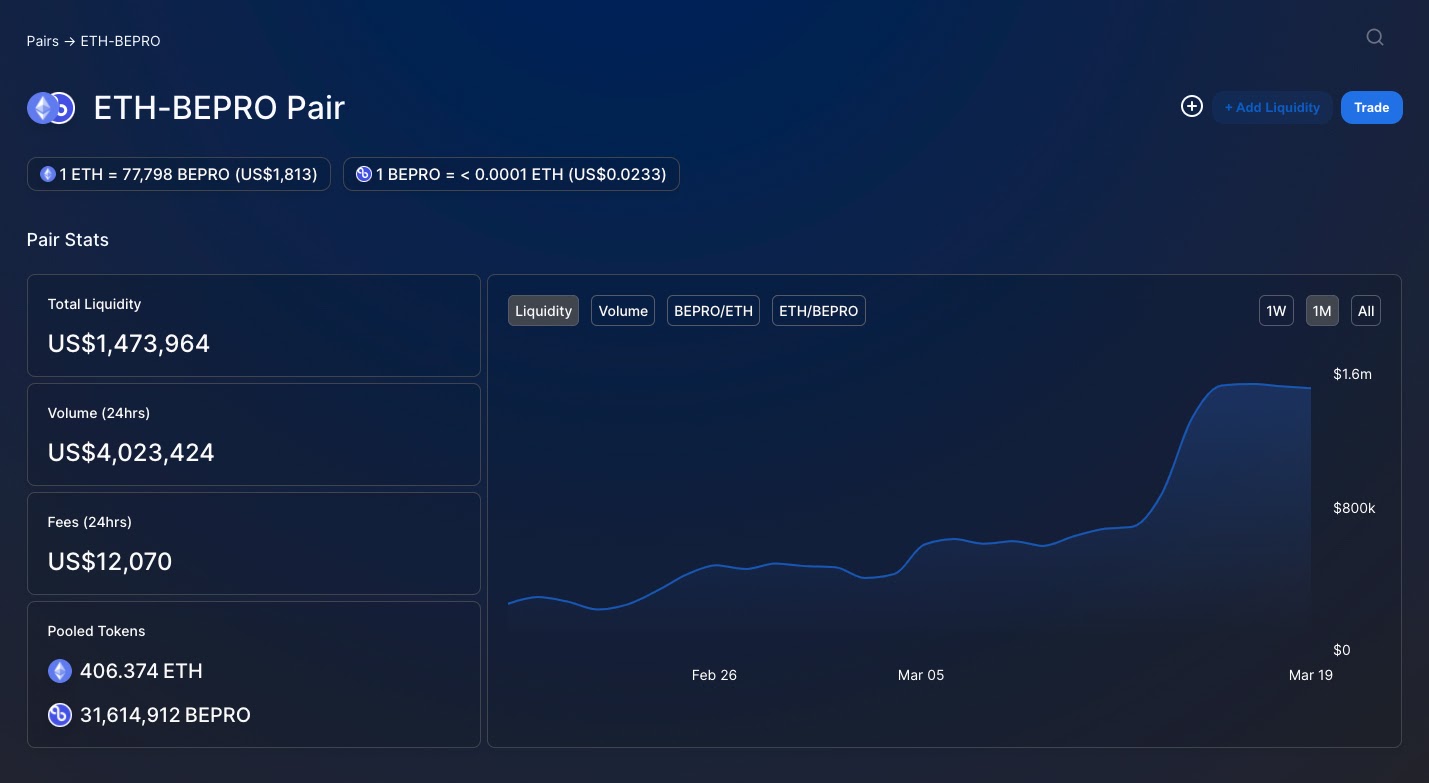The height and width of the screenshot is (783, 1429).
Task: Click the BEPRO icon in Pooled Tokens
Action: pos(60,715)
